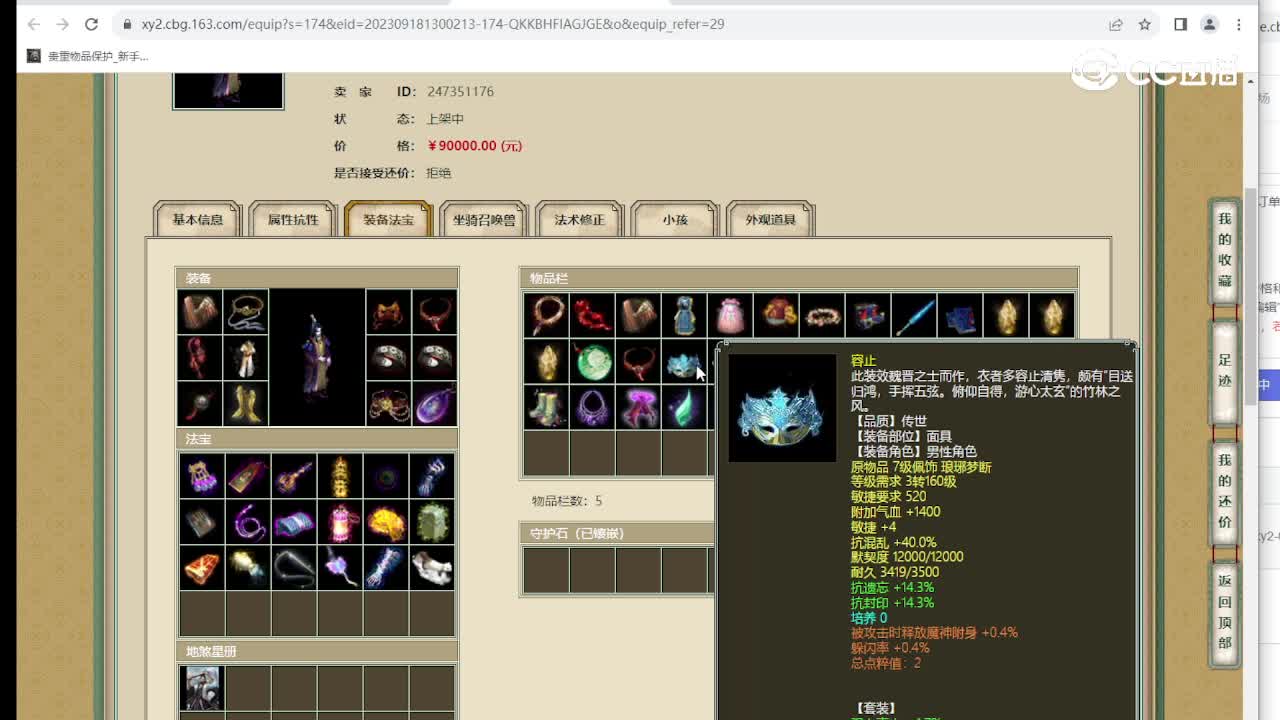This screenshot has height=720, width=1280.
Task: Open the browser side panel icon
Action: (1180, 24)
